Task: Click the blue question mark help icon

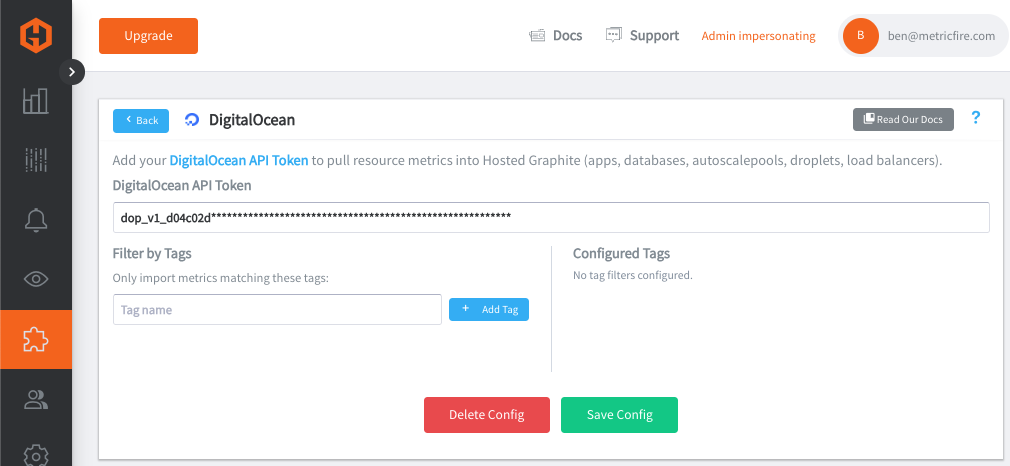Action: [976, 118]
